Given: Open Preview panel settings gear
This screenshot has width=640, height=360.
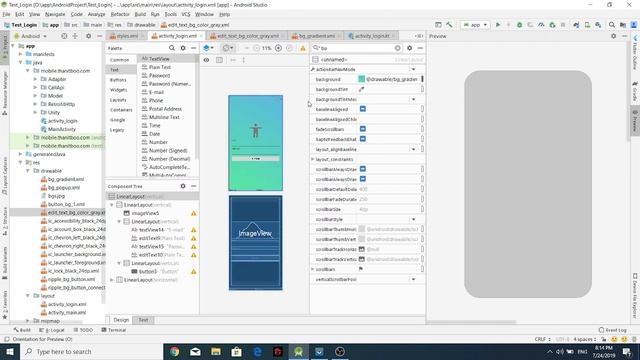Looking at the screenshot, I should (x=613, y=36).
